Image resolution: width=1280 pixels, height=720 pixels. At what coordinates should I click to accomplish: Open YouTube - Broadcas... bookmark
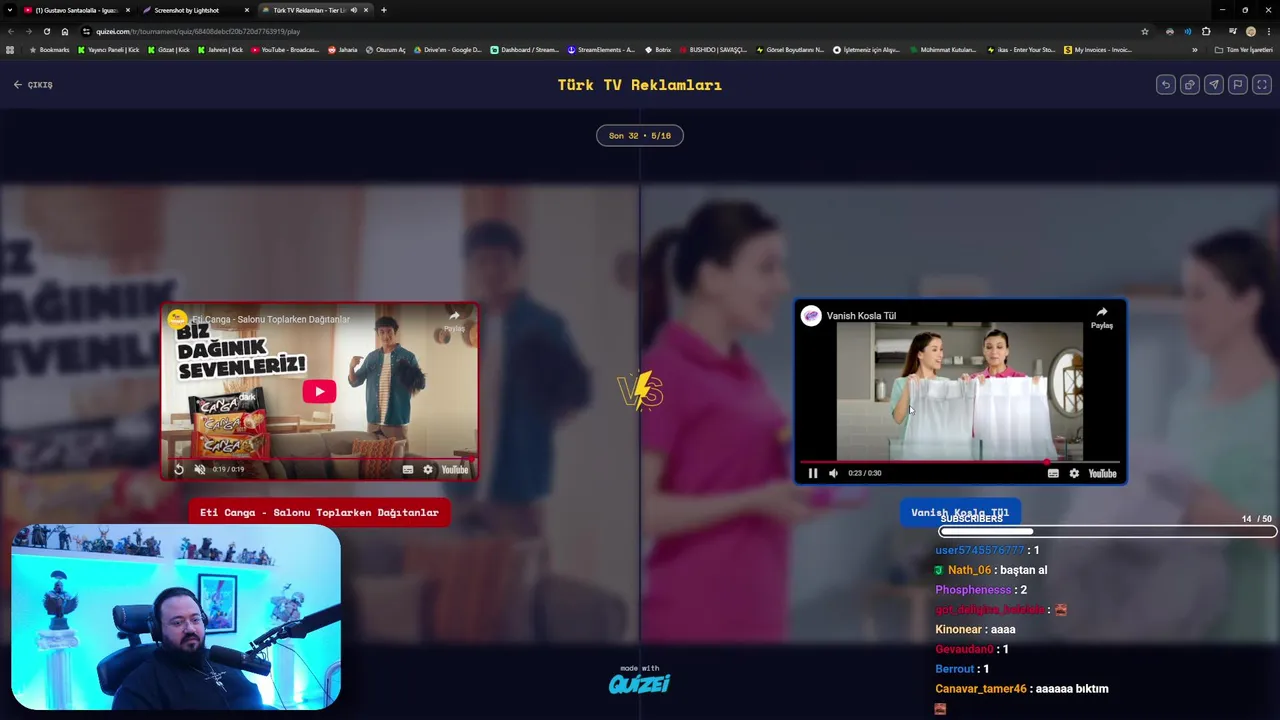pos(284,49)
